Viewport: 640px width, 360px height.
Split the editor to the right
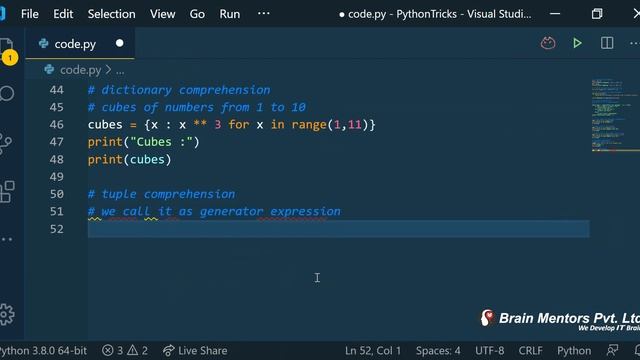point(607,43)
